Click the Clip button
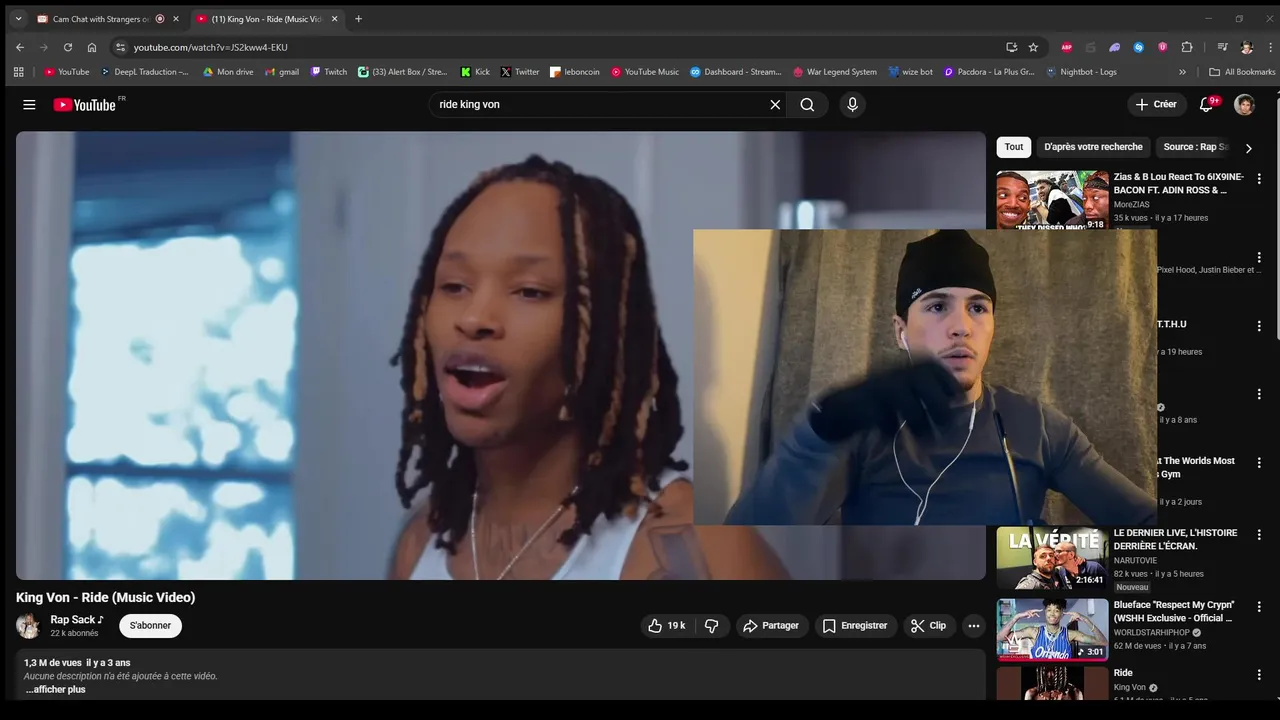Screen dimensions: 1280x720 pyautogui.click(x=928, y=626)
